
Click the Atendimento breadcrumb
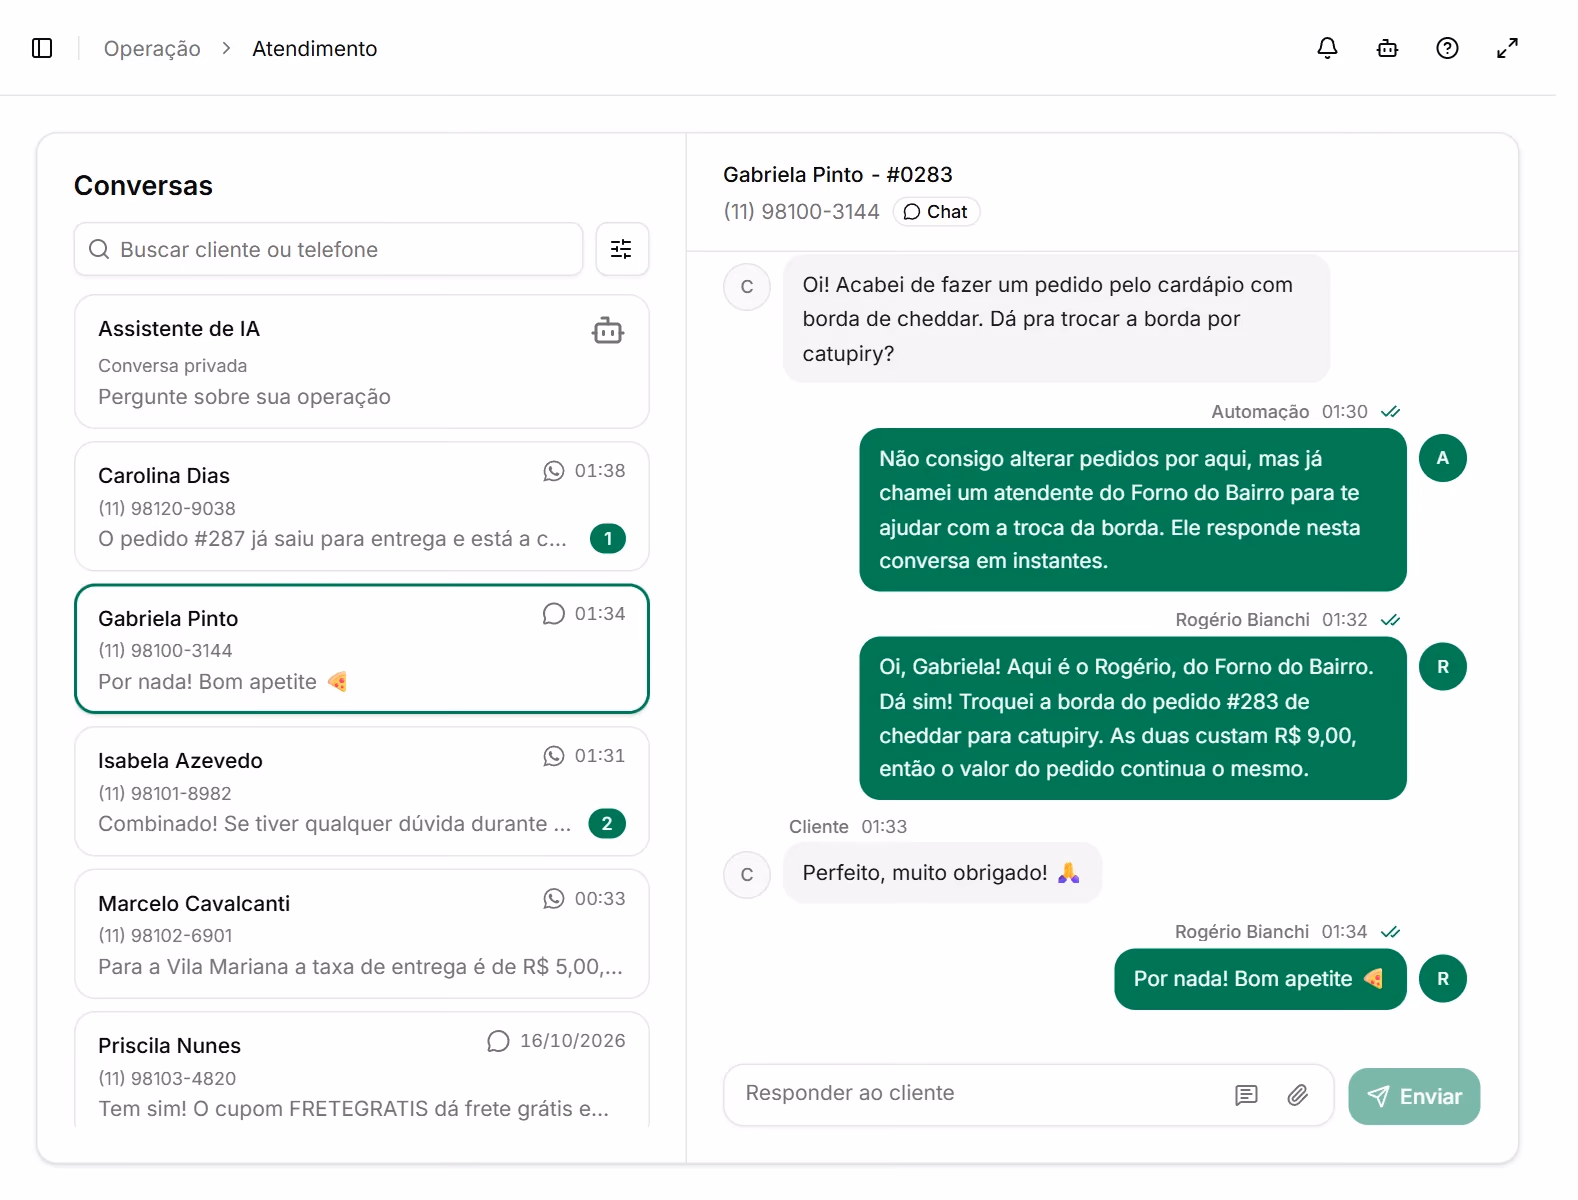click(315, 49)
